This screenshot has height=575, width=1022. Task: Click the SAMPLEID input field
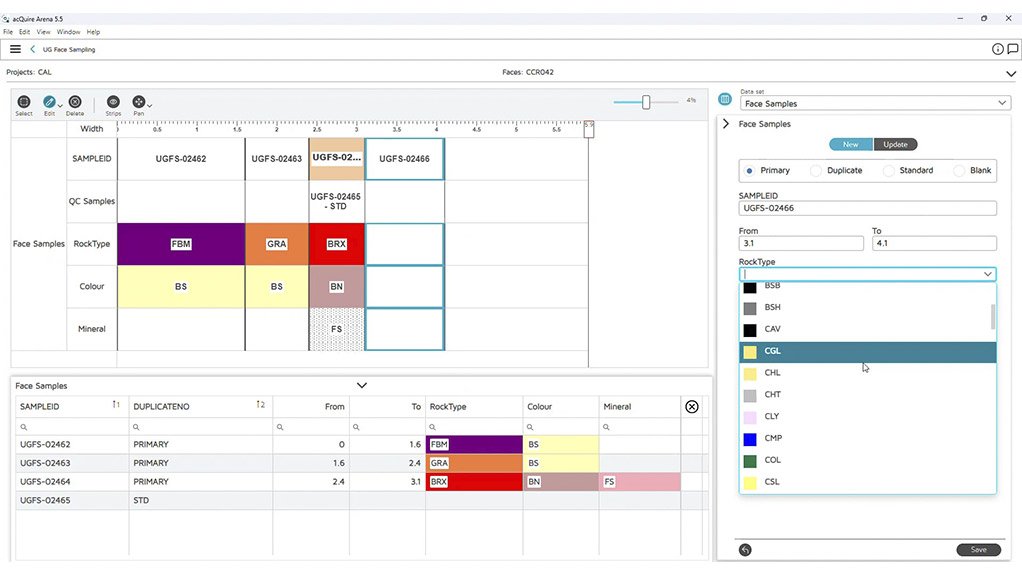pos(868,208)
